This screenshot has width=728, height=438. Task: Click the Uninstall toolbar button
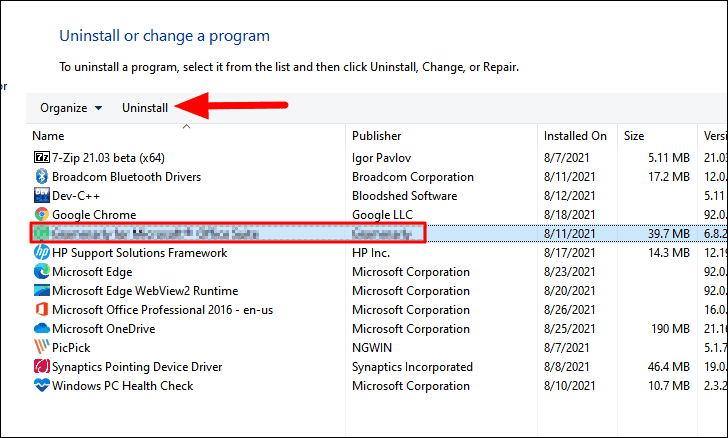pos(145,108)
